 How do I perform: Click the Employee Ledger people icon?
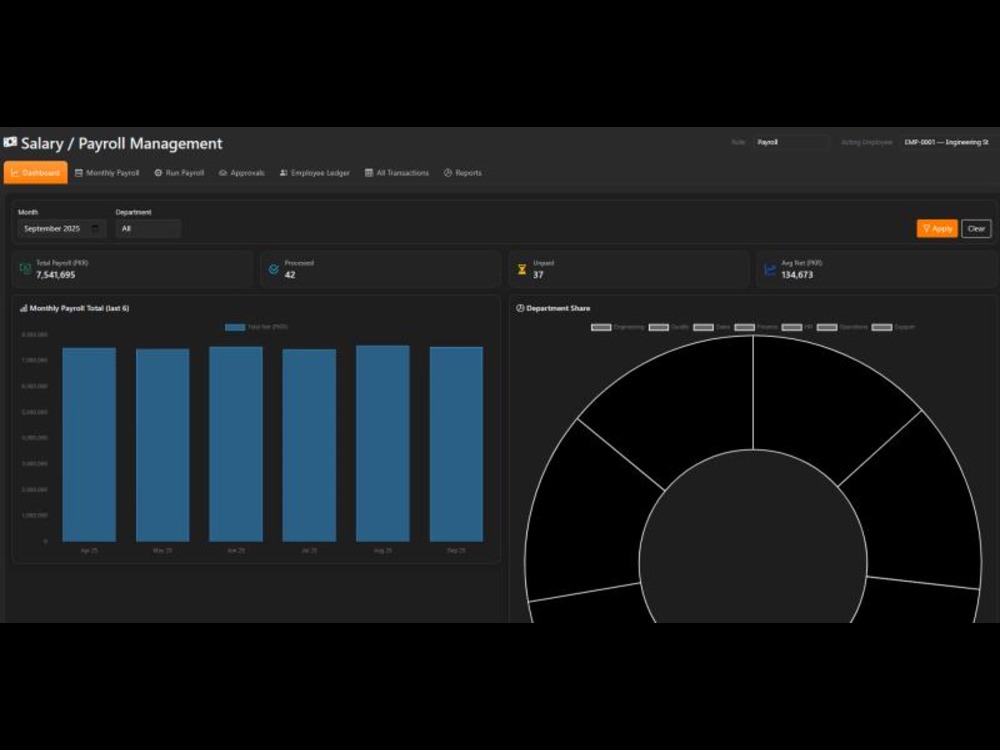(284, 173)
